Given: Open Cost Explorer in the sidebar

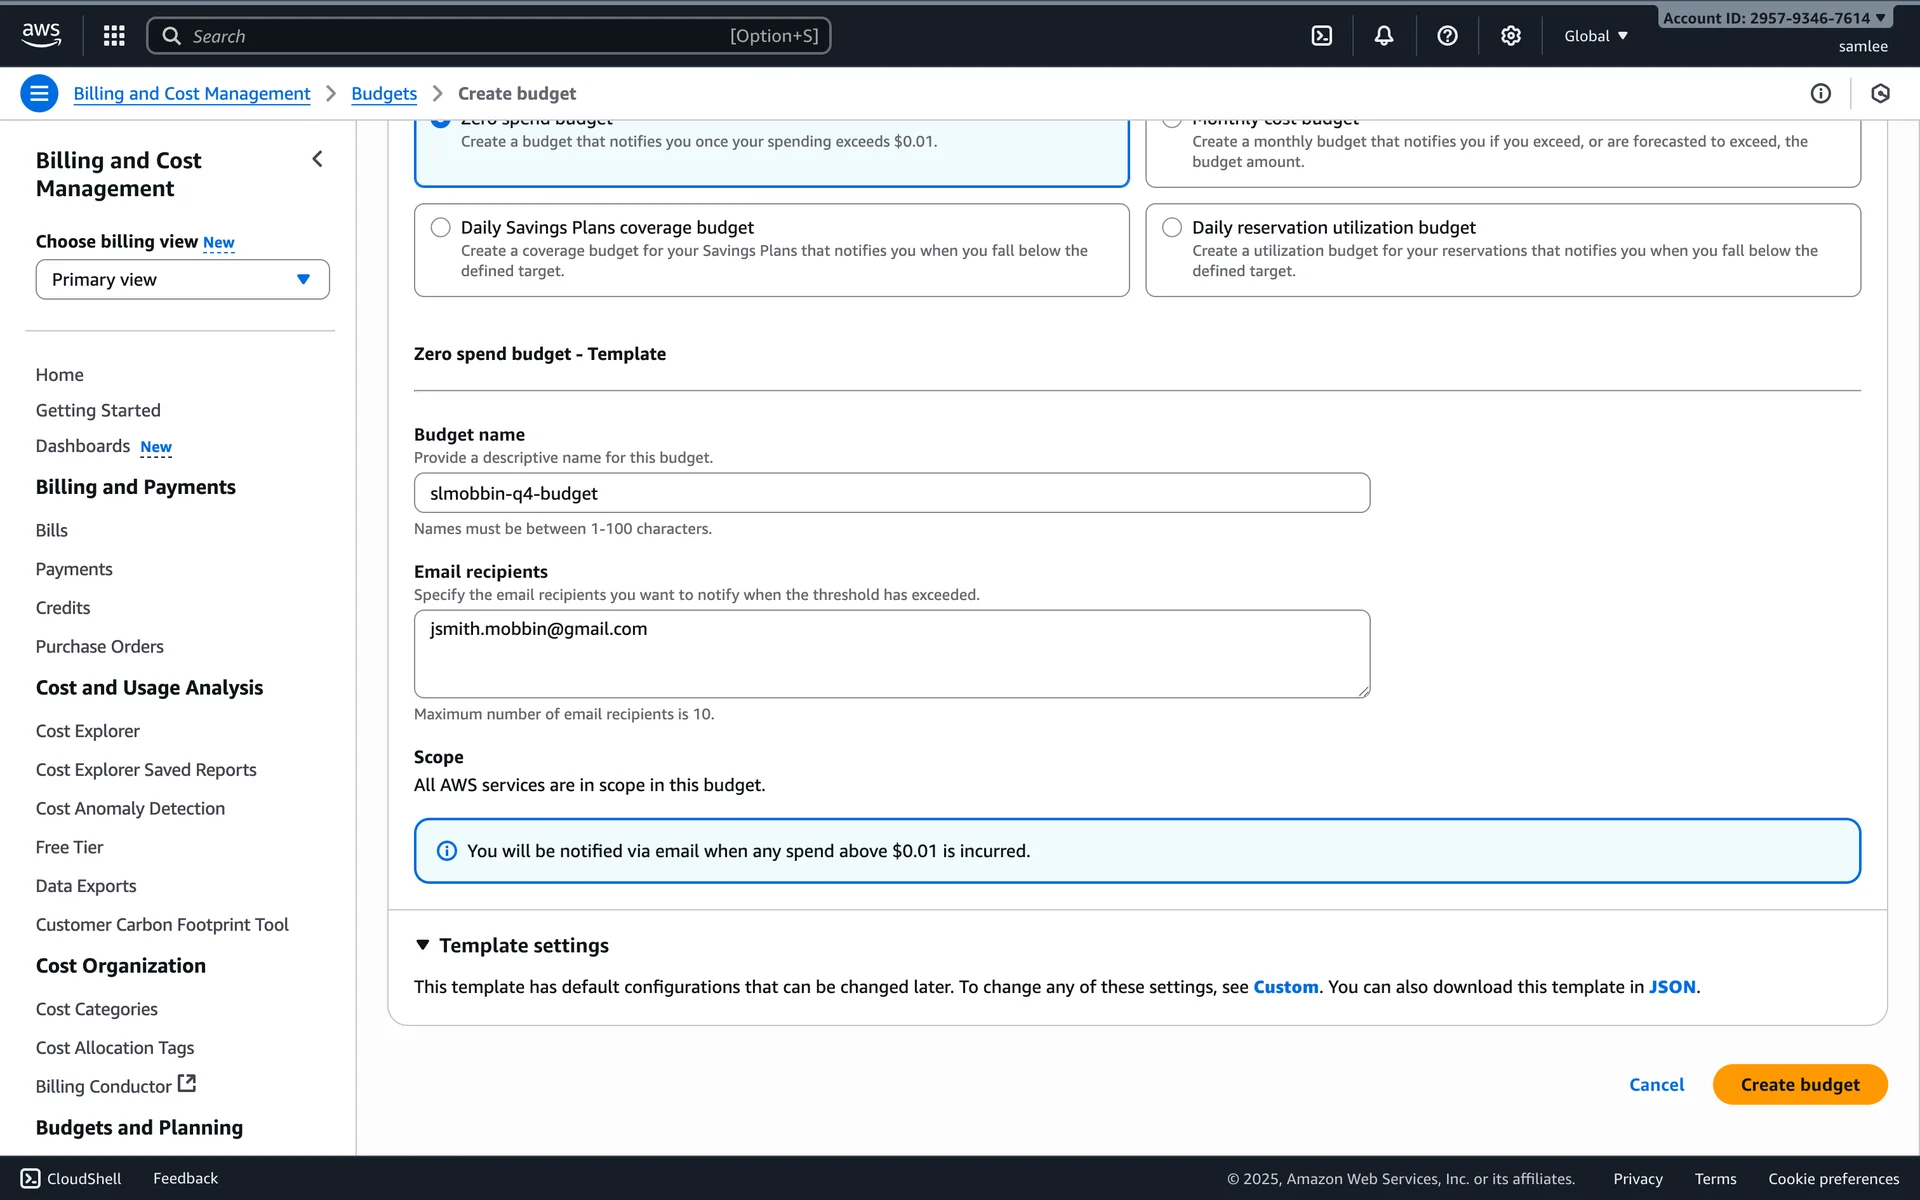Looking at the screenshot, I should click(x=88, y=731).
